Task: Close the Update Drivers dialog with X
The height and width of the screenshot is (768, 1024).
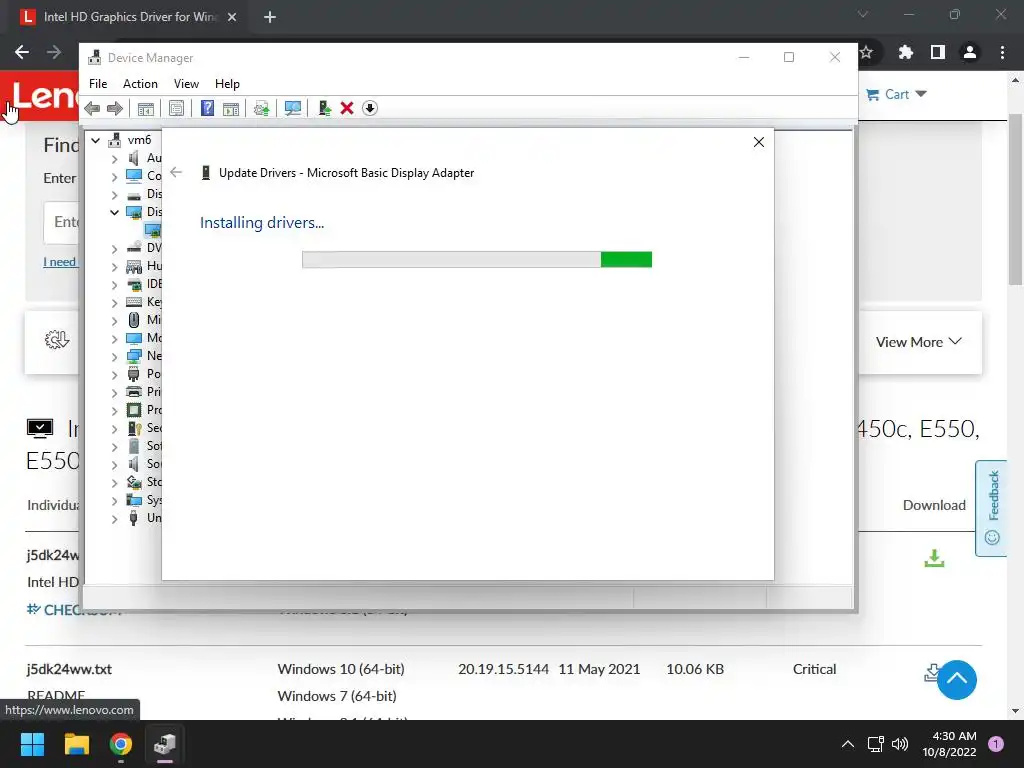Action: 758,142
